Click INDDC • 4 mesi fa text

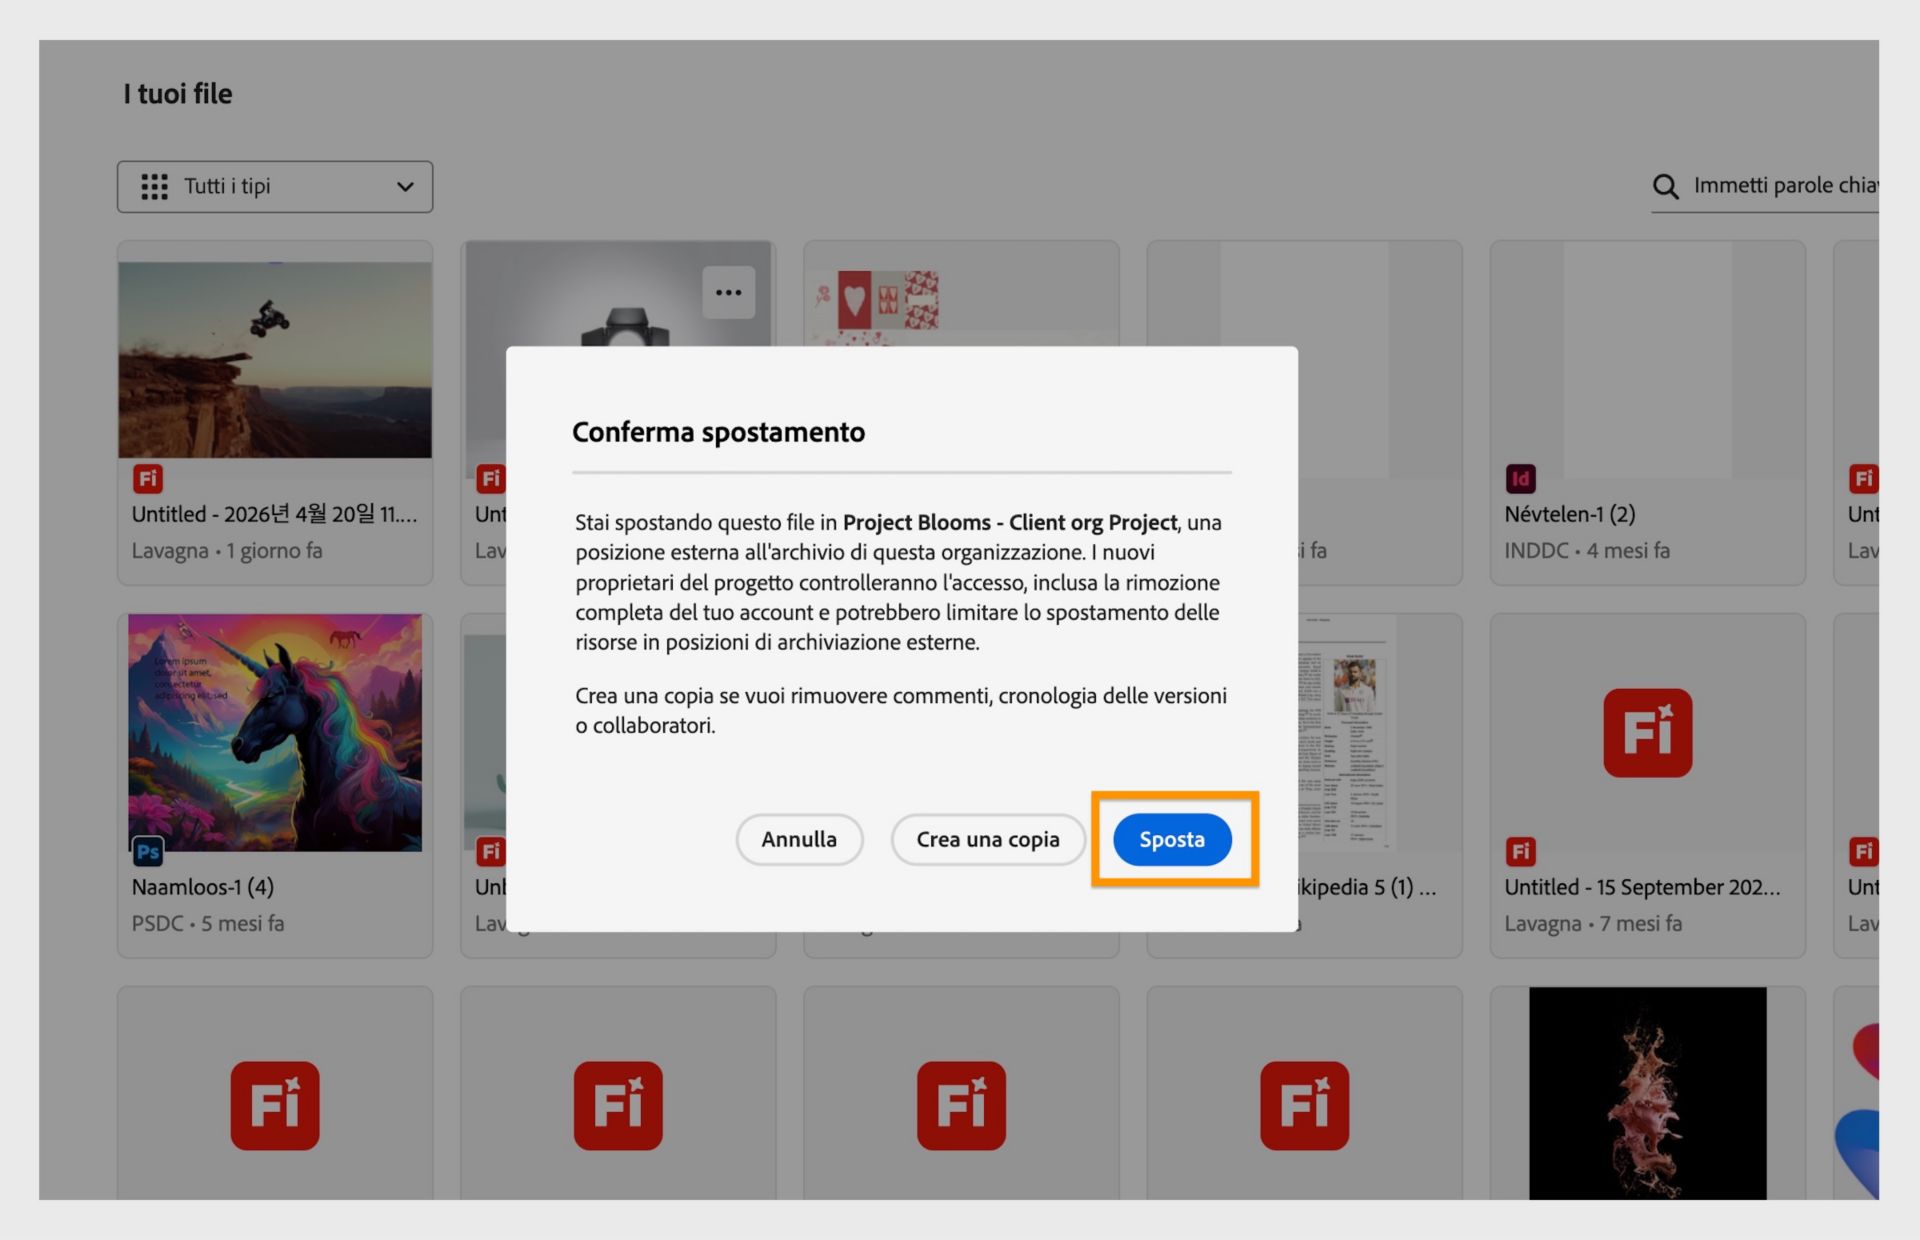click(x=1587, y=551)
